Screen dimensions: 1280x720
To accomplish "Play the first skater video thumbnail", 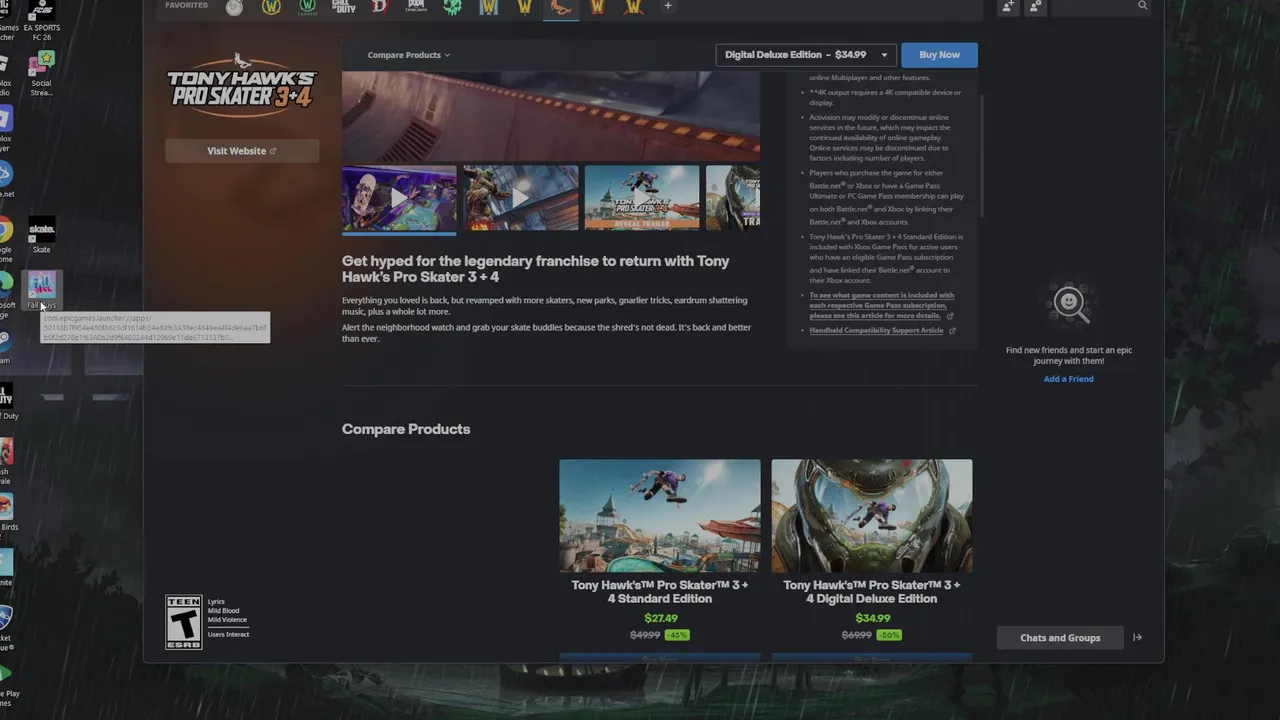I will tap(399, 198).
